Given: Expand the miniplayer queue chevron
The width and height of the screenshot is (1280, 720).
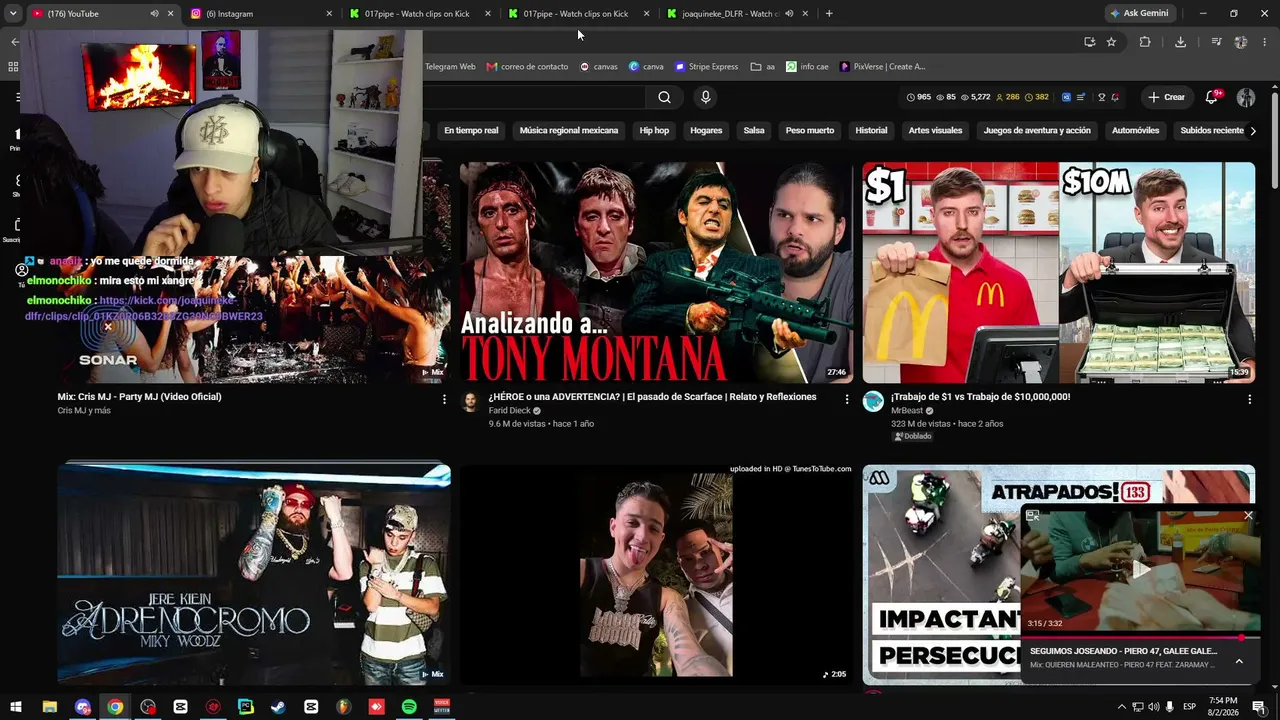Looking at the screenshot, I should (x=1239, y=661).
